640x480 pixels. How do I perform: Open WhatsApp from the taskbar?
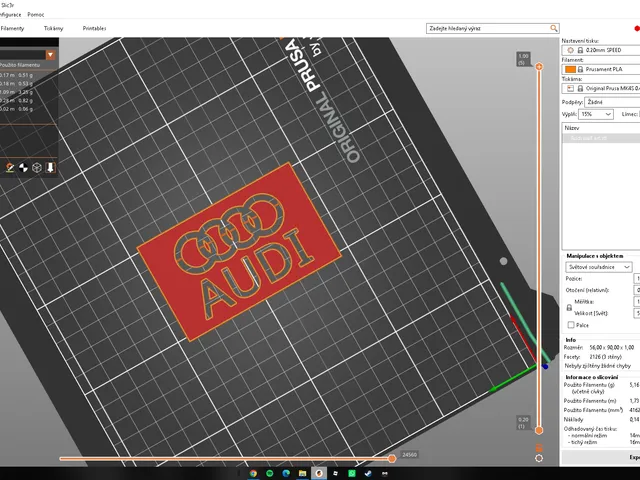click(351, 473)
